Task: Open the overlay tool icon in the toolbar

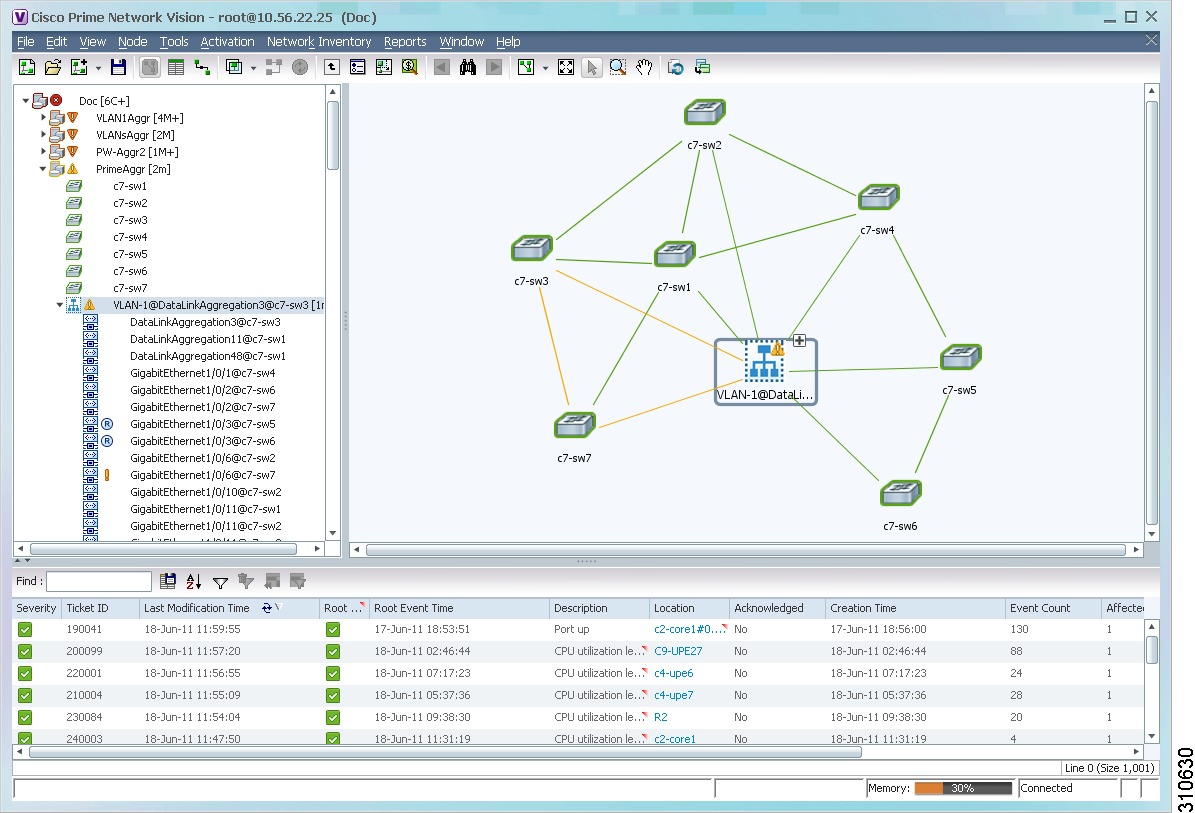Action: [234, 68]
